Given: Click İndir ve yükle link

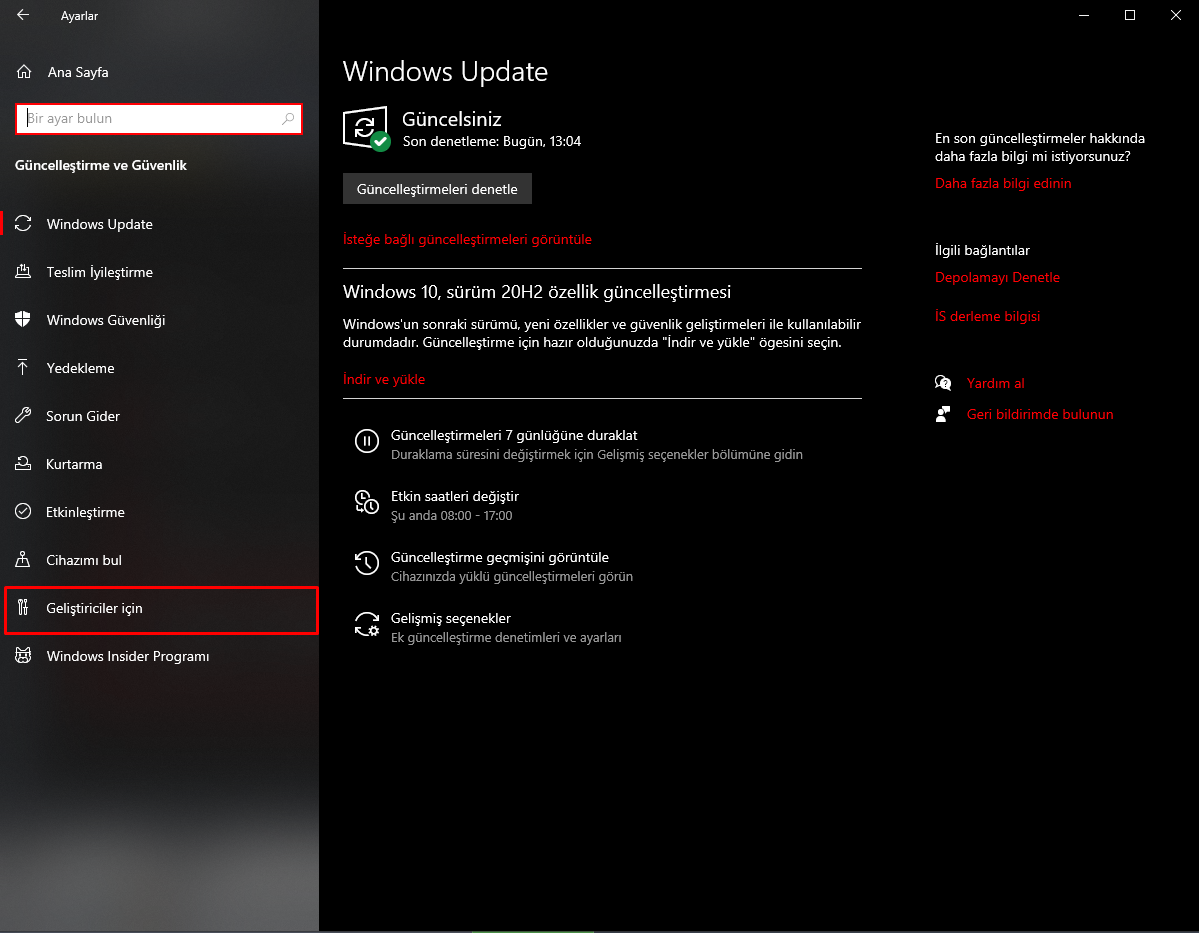Looking at the screenshot, I should point(384,379).
